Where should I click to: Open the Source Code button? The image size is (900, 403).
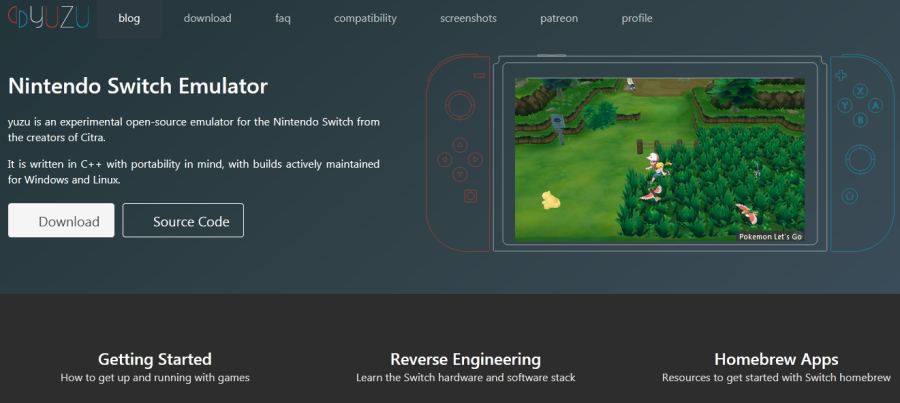[x=183, y=221]
